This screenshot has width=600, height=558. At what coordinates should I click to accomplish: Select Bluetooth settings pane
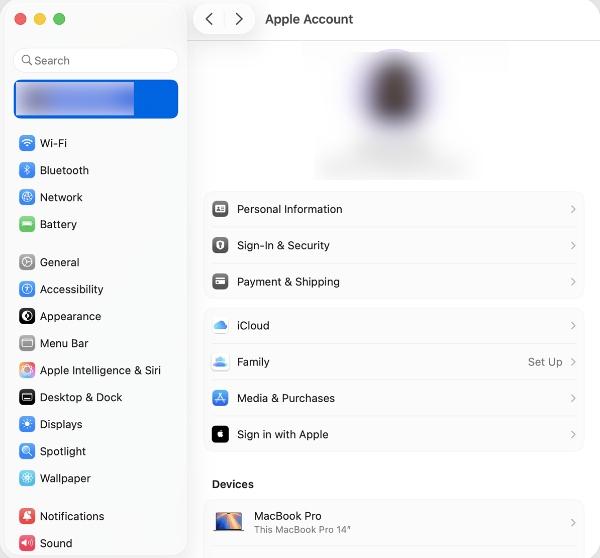(96, 170)
